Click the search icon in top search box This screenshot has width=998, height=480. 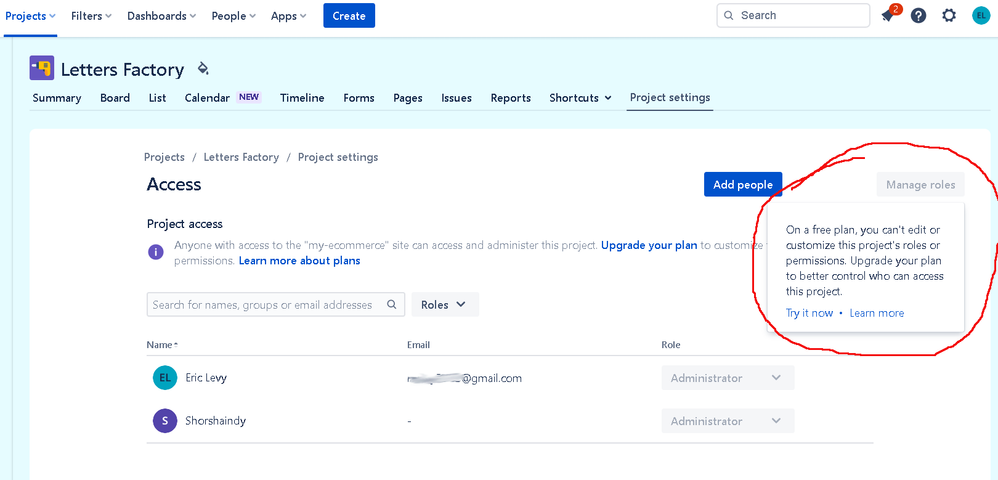coord(729,15)
